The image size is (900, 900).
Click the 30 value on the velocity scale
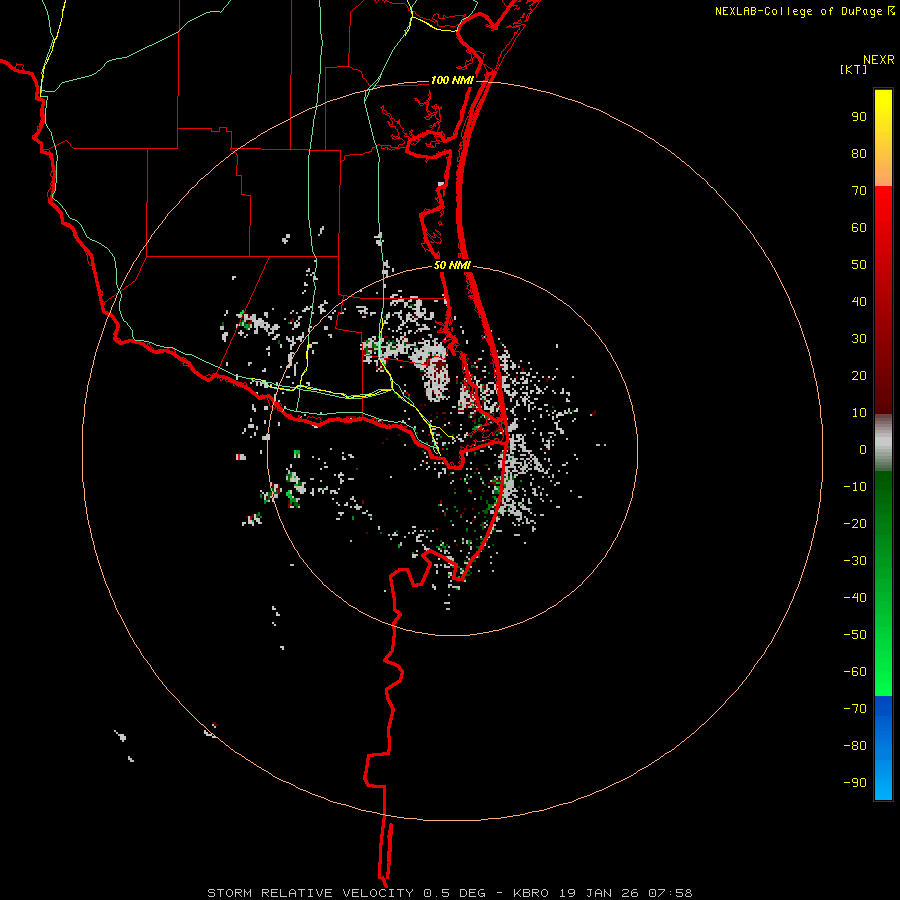pos(859,339)
